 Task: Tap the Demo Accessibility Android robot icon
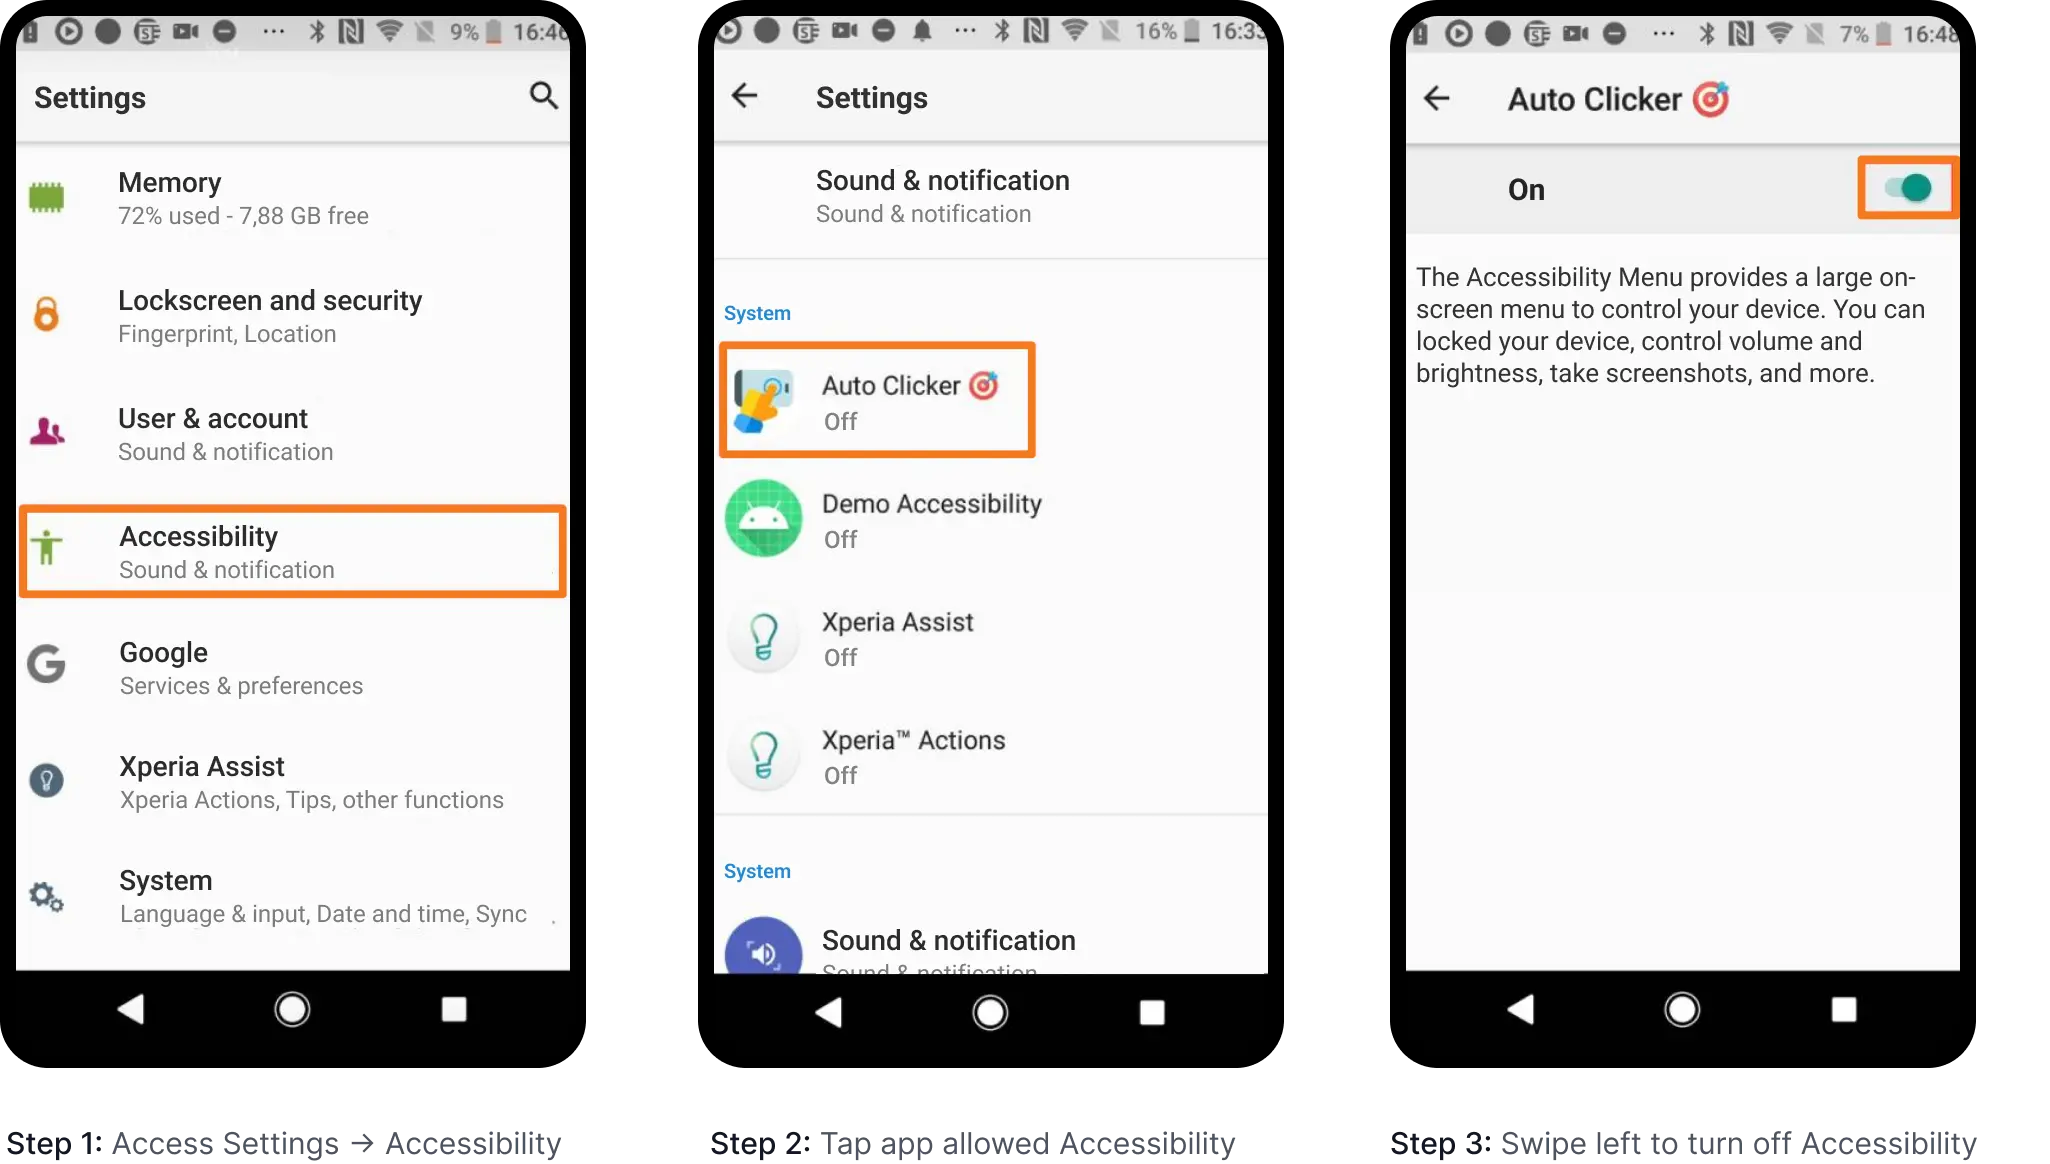(763, 518)
